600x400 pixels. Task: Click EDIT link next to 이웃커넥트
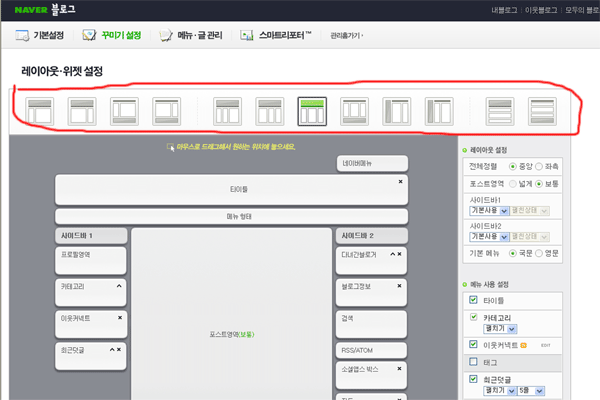pos(546,345)
